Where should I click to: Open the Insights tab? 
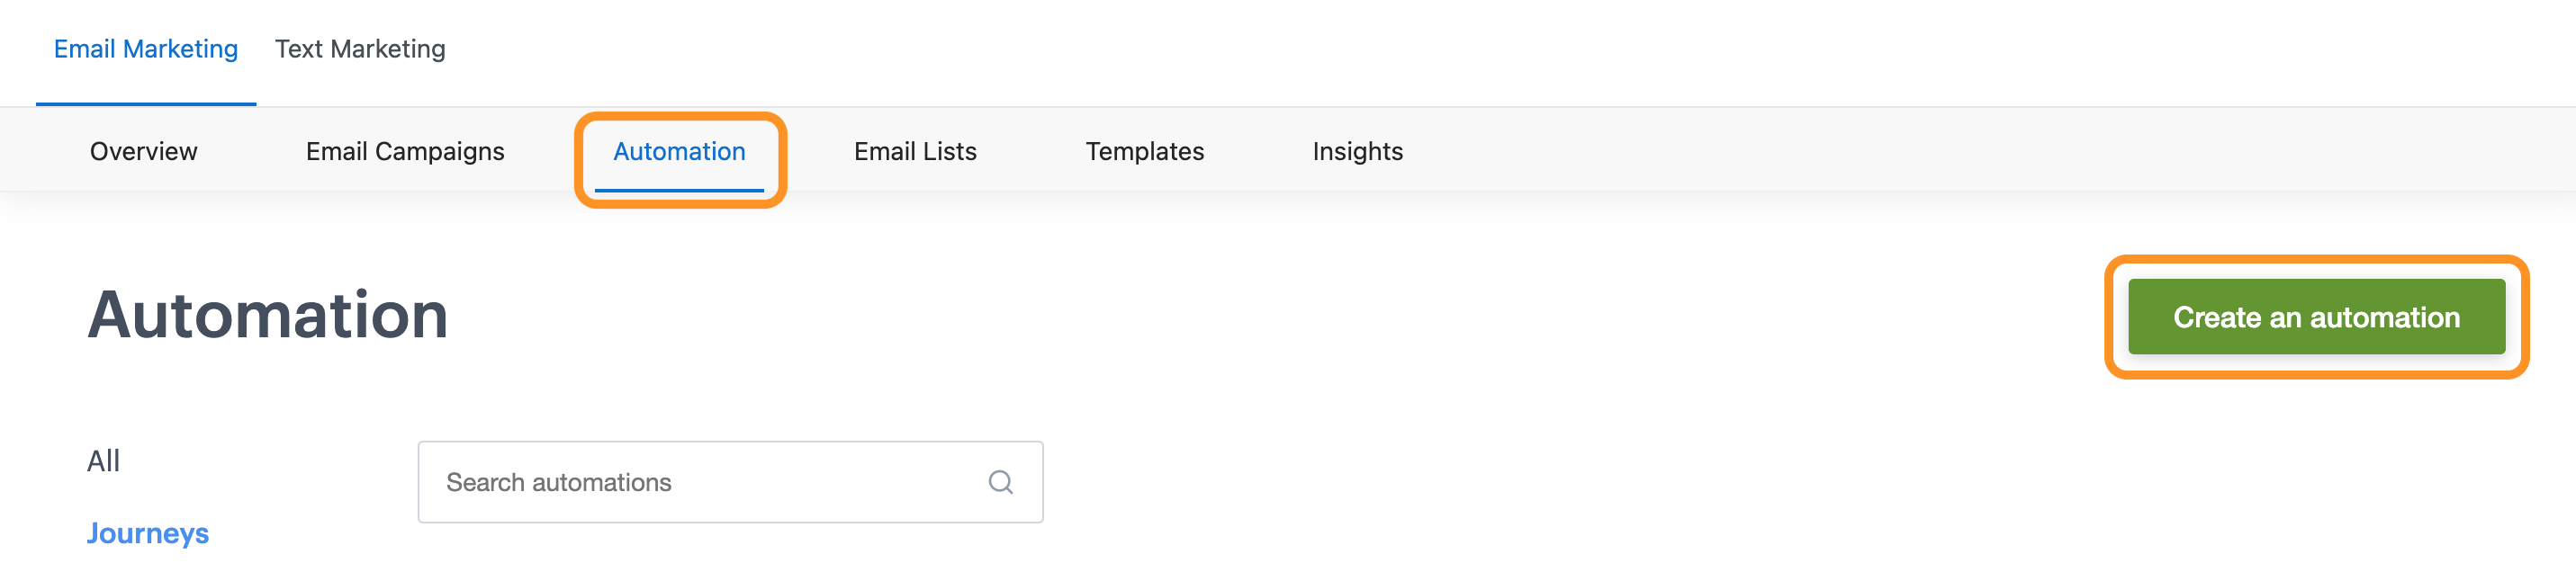[x=1357, y=151]
